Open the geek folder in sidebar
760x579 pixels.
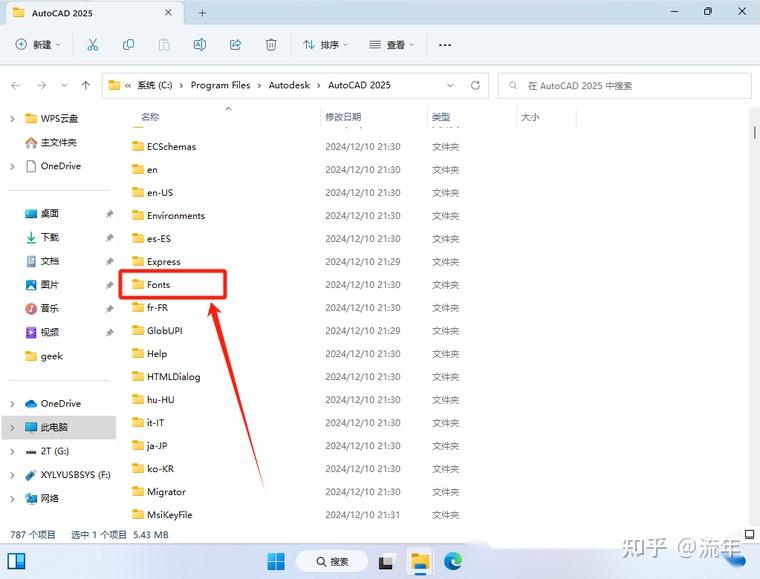coord(44,357)
